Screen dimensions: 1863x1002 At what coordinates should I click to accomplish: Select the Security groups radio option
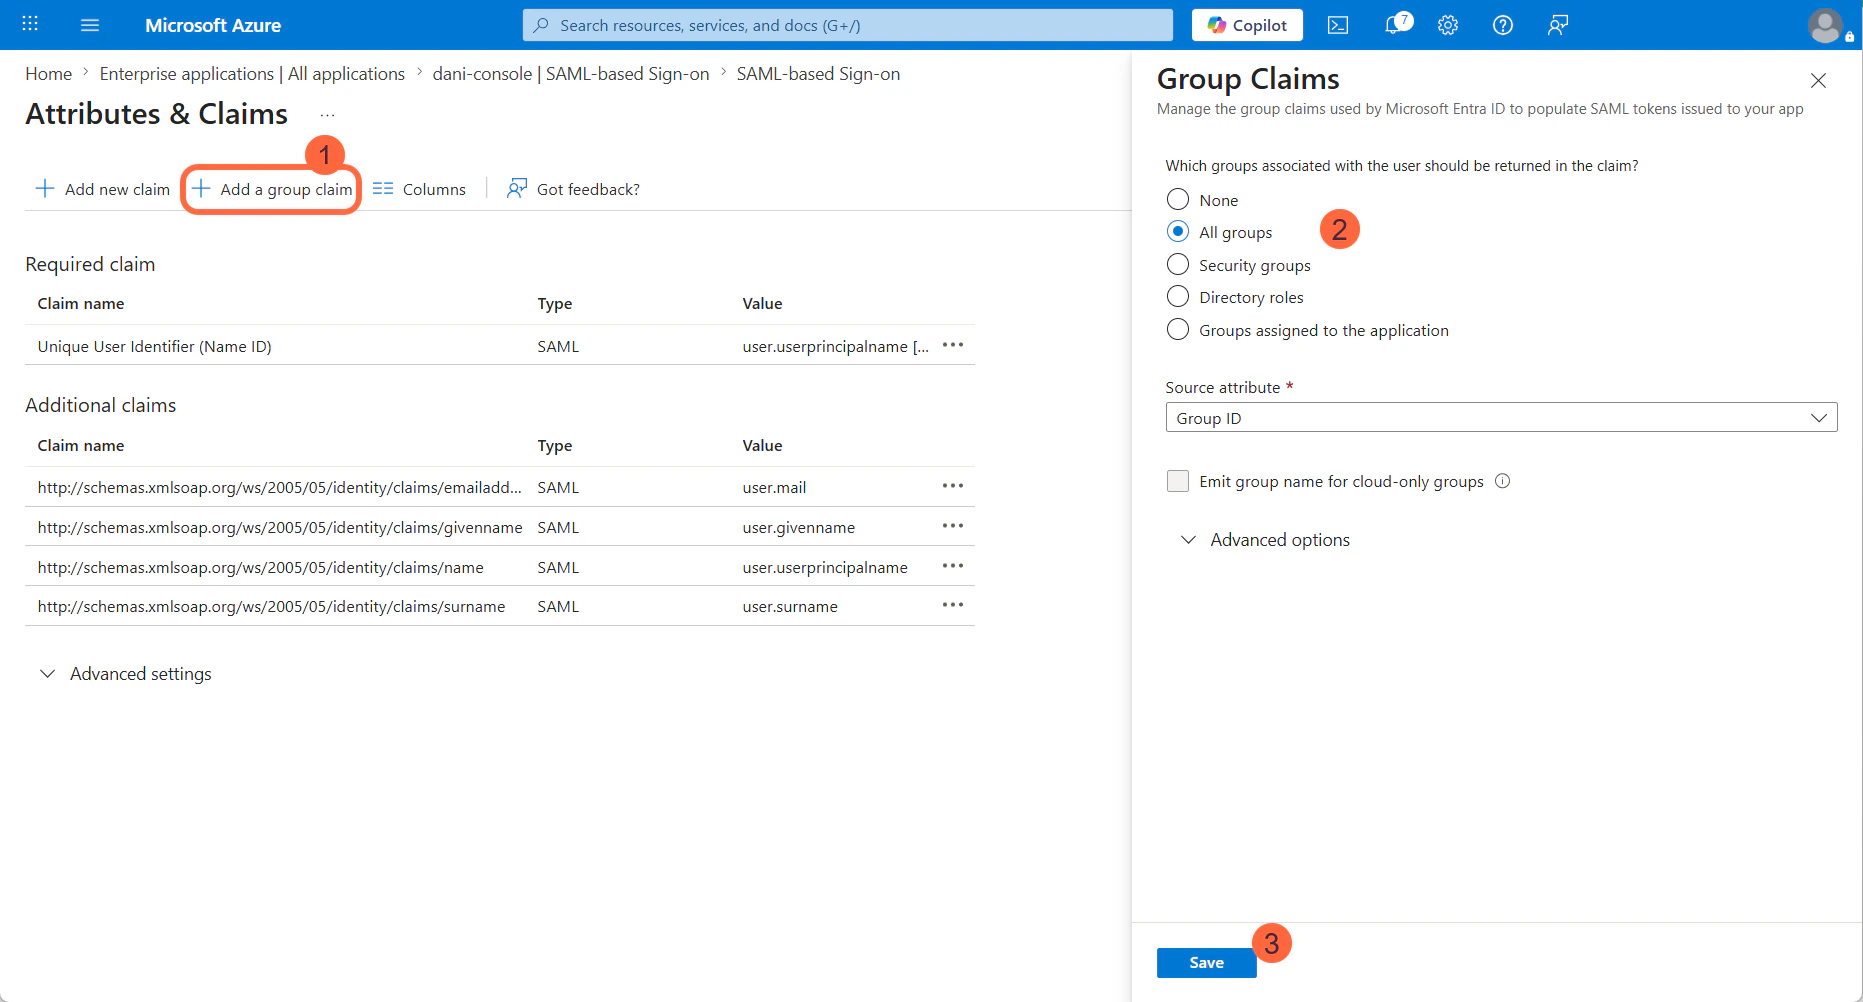coord(1178,265)
